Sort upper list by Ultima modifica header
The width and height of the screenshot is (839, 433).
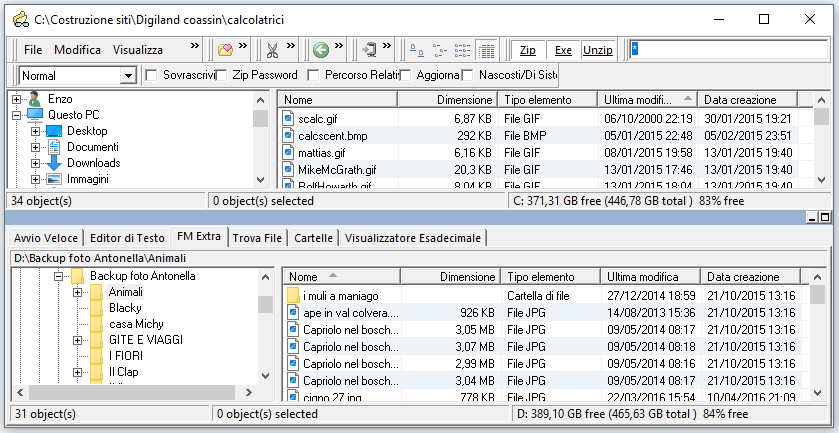point(647,100)
